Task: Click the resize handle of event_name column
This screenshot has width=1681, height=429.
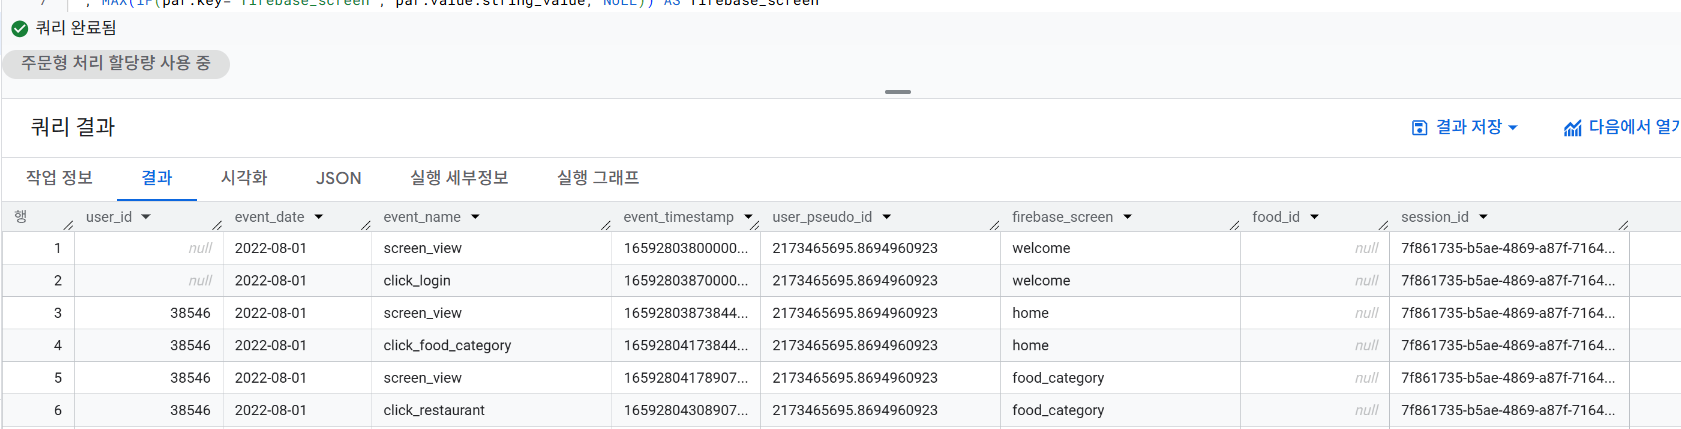Action: pos(605,225)
